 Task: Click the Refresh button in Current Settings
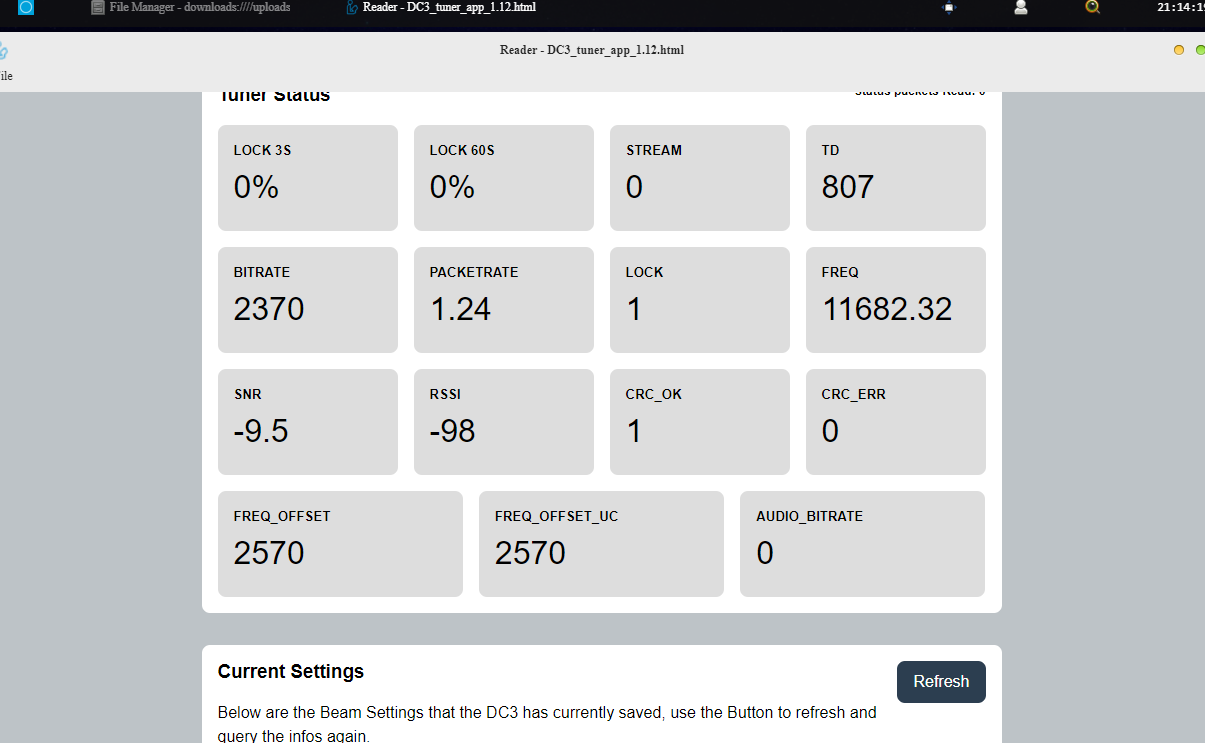[941, 682]
